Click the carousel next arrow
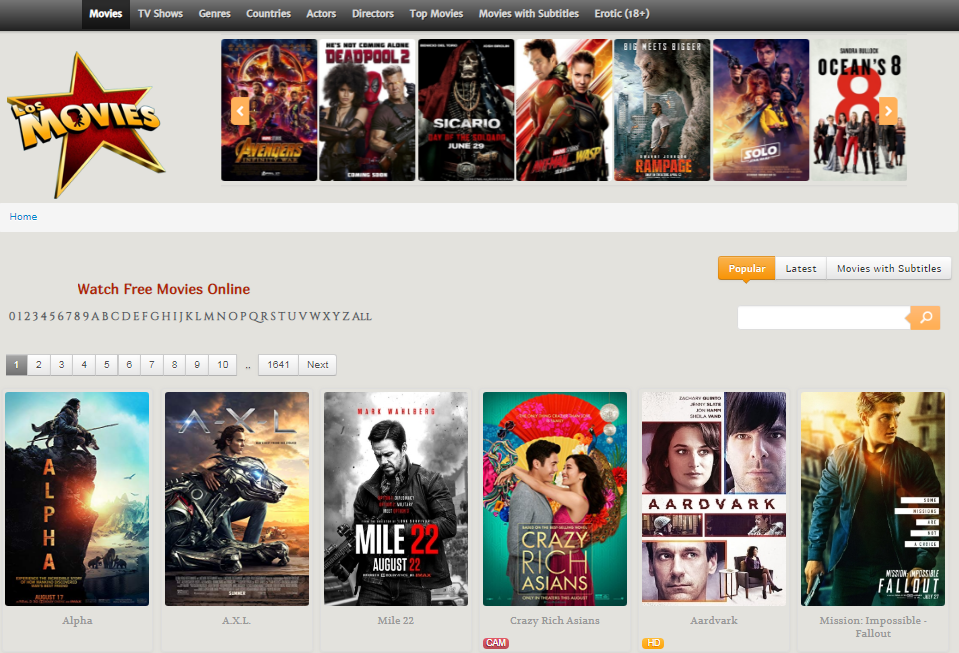The image size is (959, 653). [x=888, y=111]
